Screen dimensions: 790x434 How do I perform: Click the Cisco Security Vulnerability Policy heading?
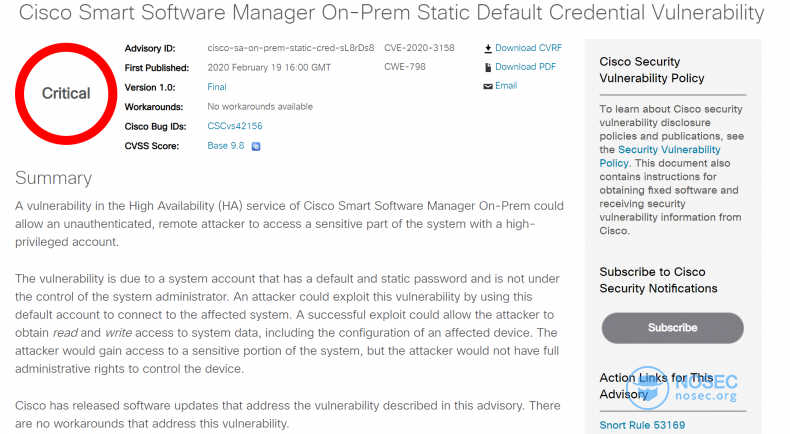[x=652, y=70]
